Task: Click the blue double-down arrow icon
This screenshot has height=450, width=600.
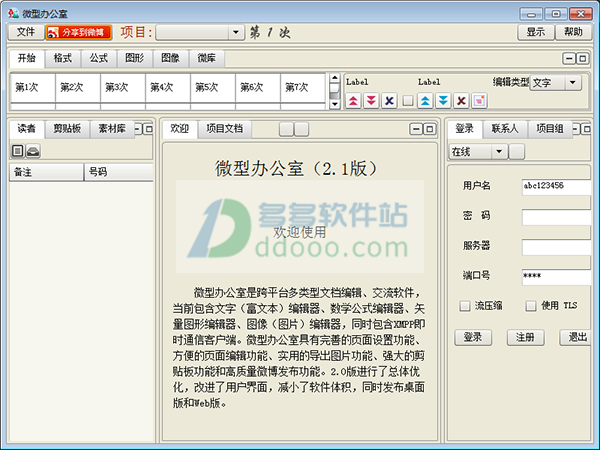Action: click(x=443, y=101)
